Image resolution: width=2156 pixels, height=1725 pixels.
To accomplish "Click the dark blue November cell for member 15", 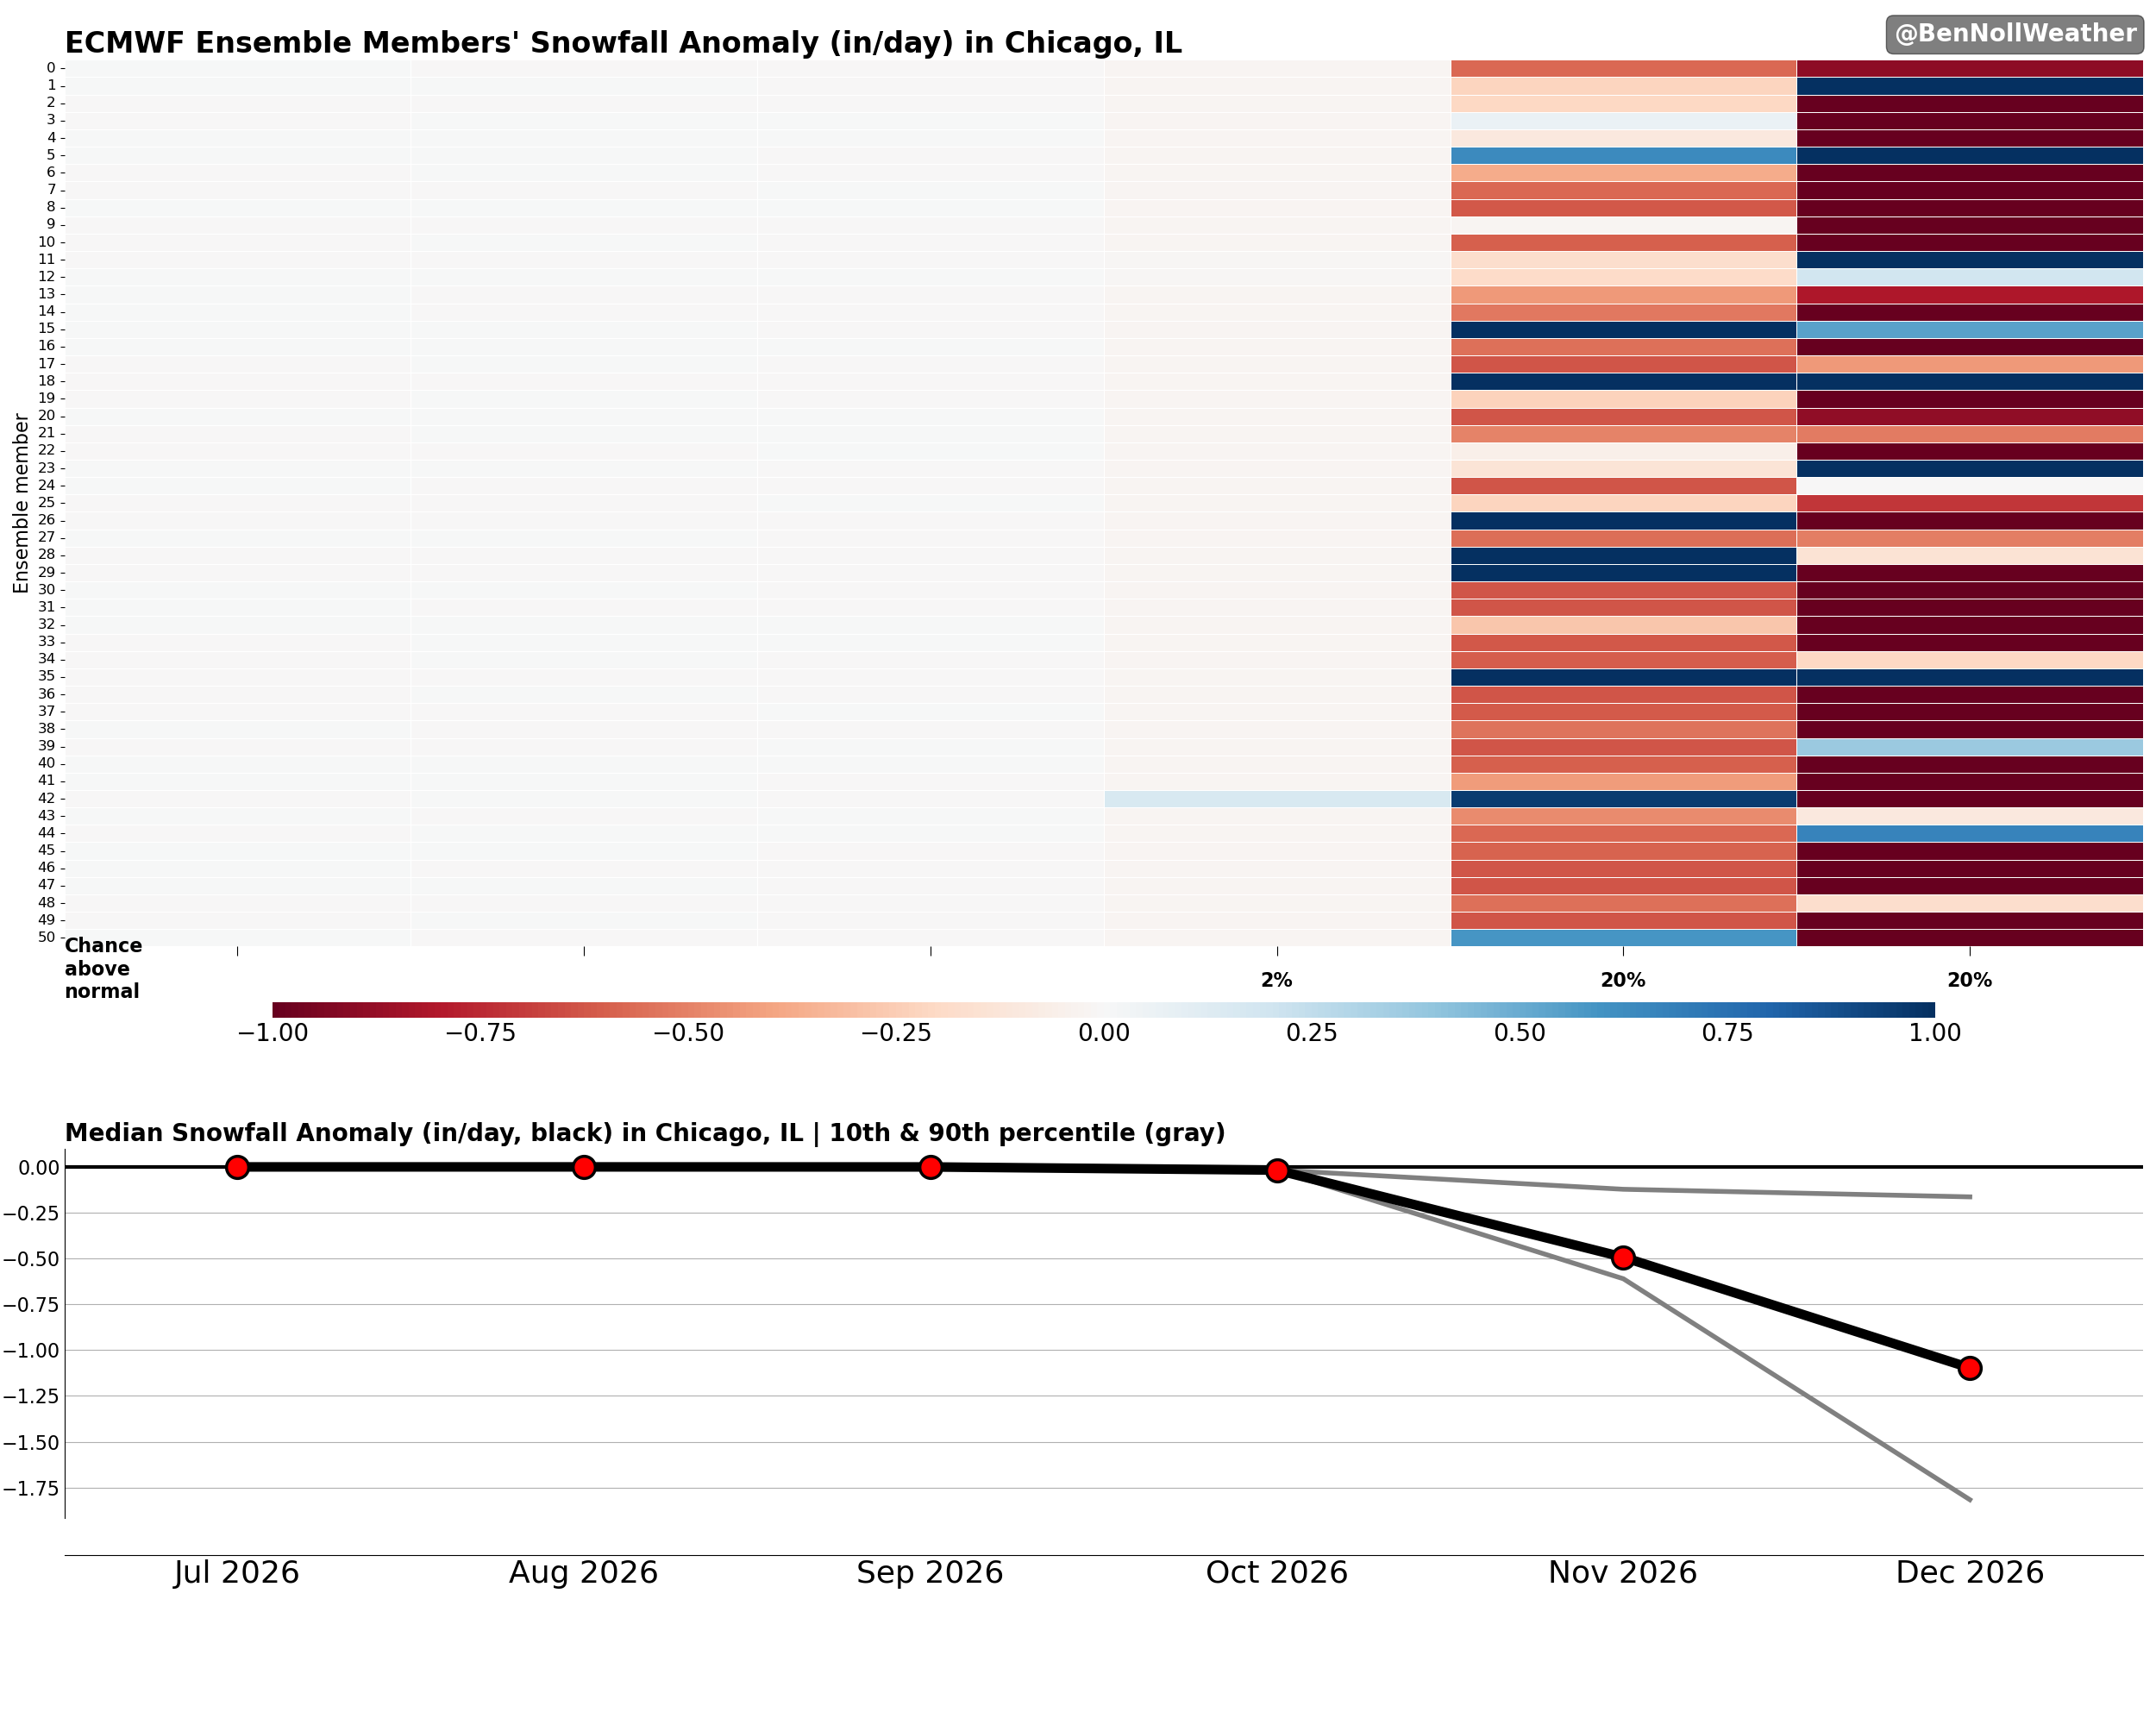I will point(1623,330).
